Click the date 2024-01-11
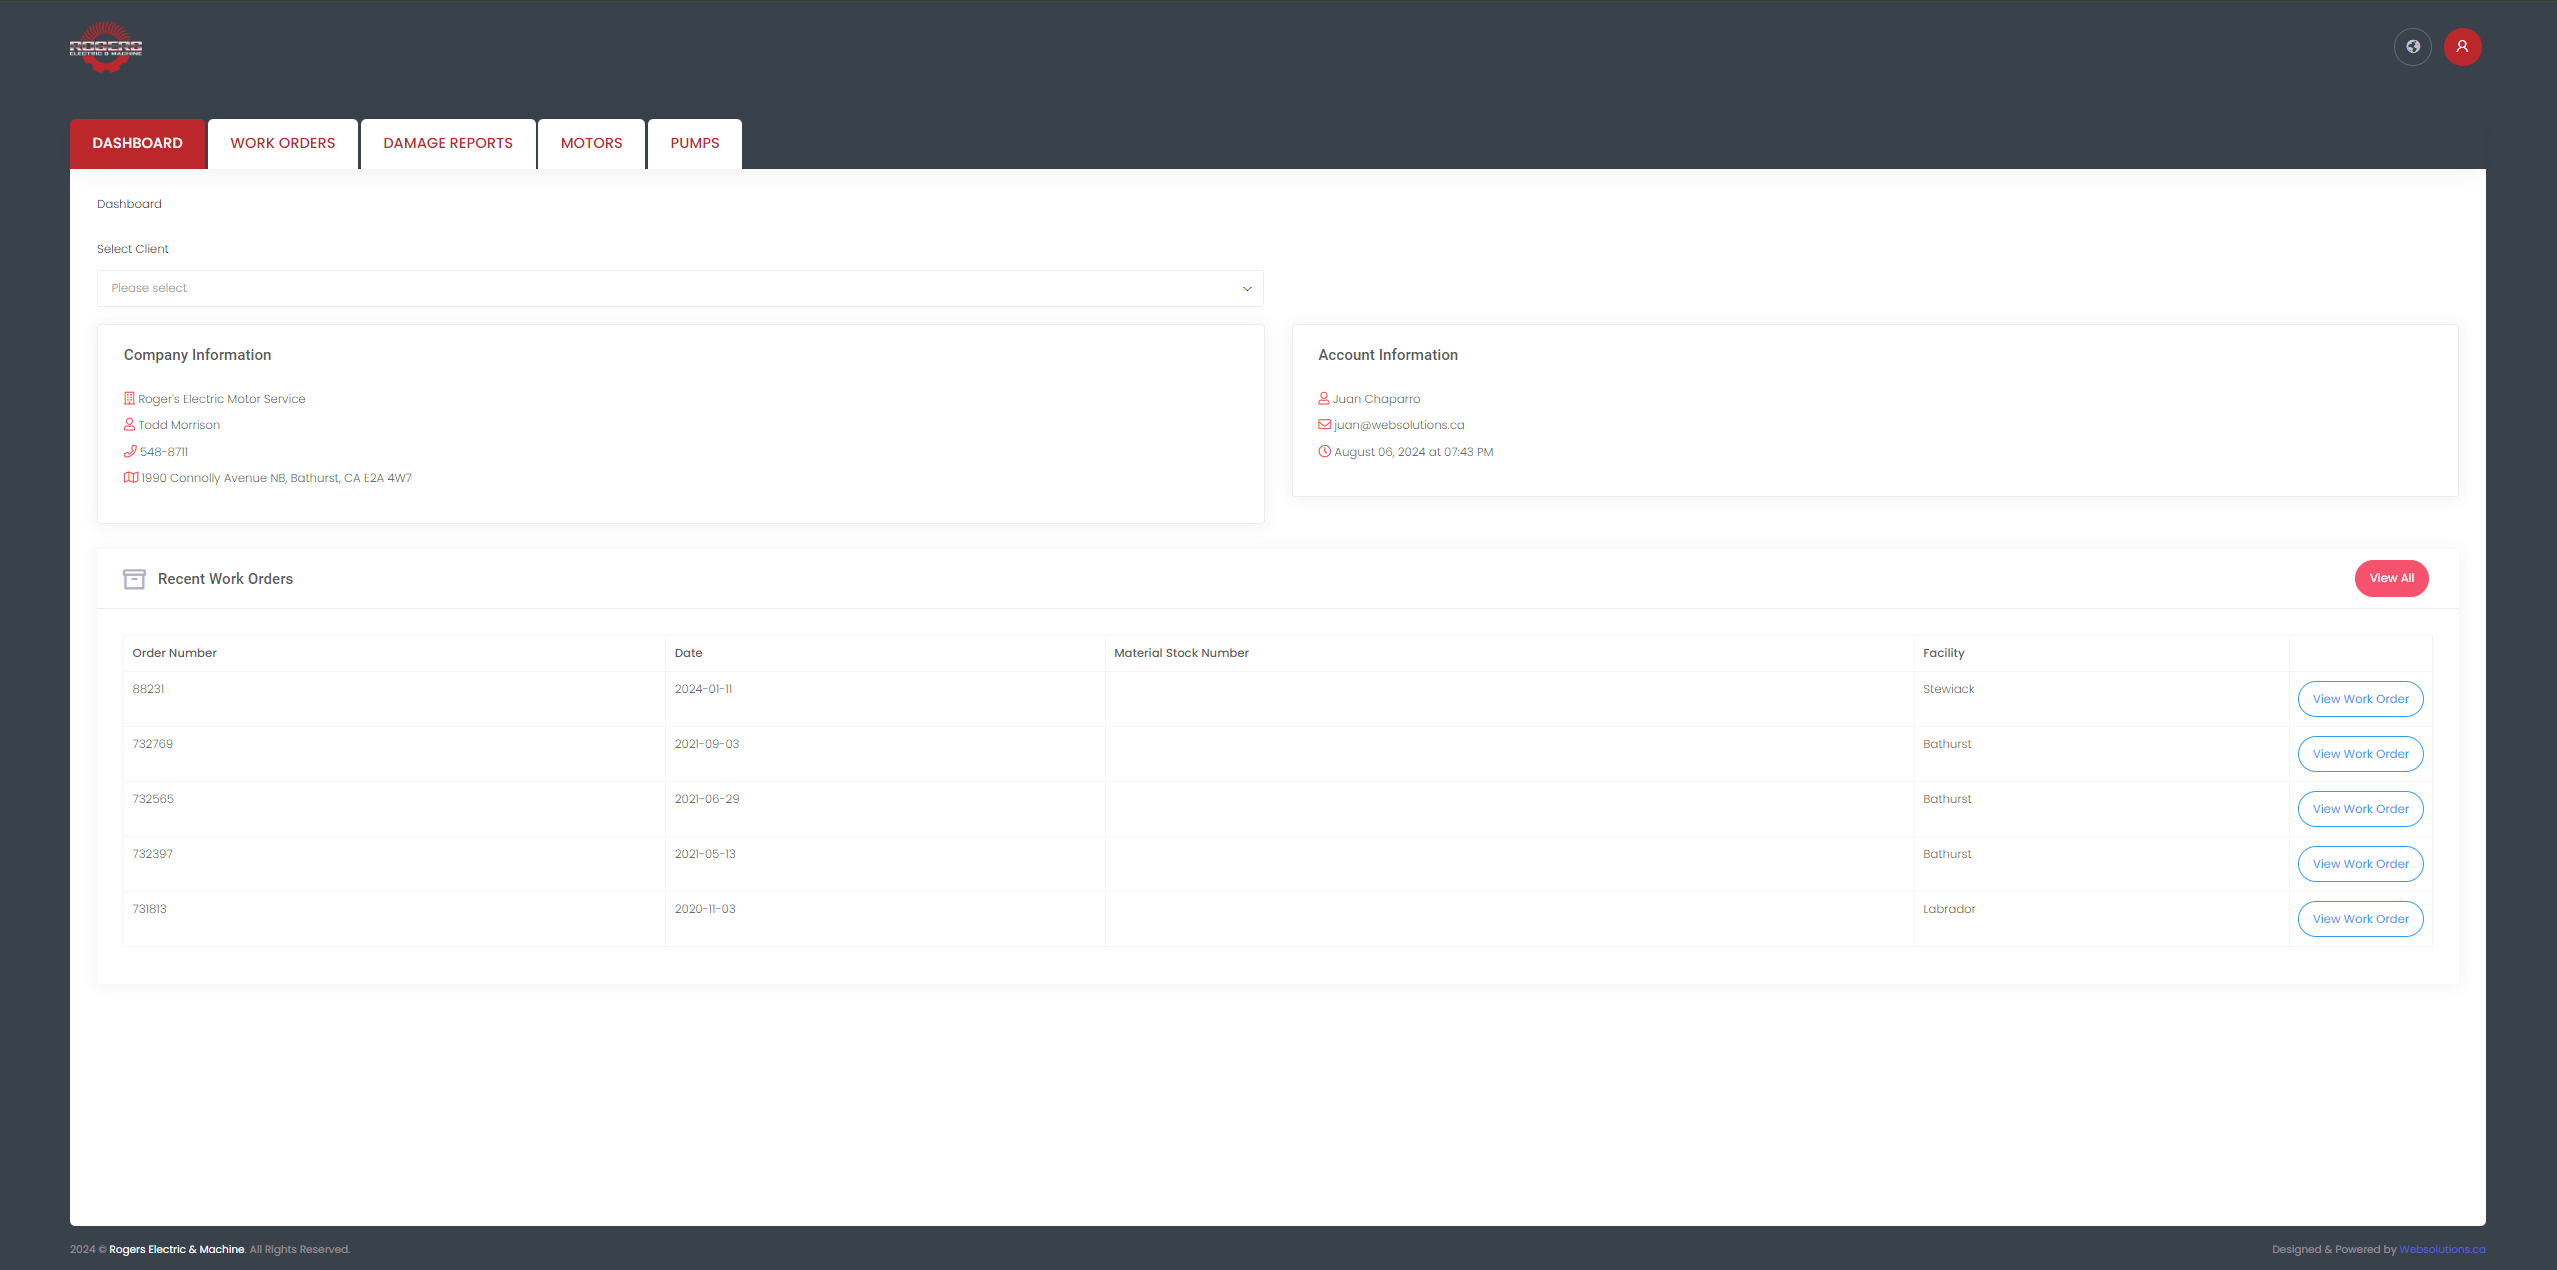The height and width of the screenshot is (1270, 2557). click(704, 689)
